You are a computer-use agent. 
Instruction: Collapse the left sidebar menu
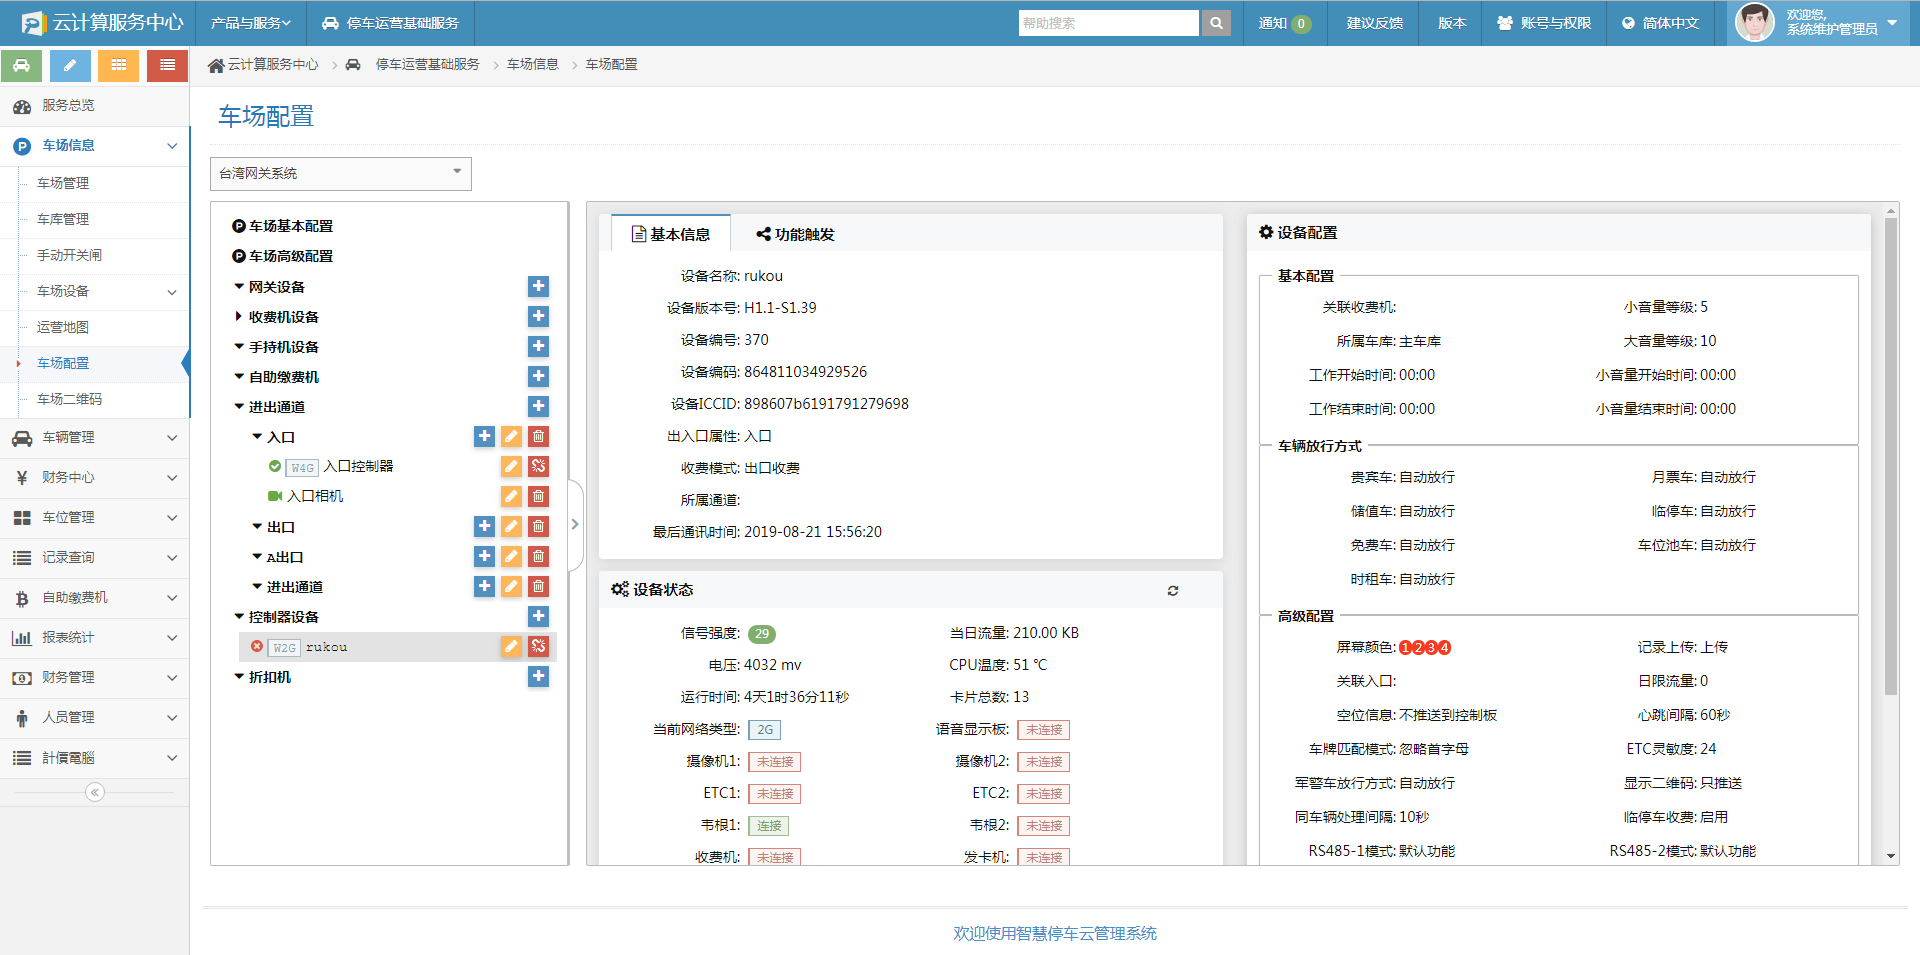click(x=95, y=792)
